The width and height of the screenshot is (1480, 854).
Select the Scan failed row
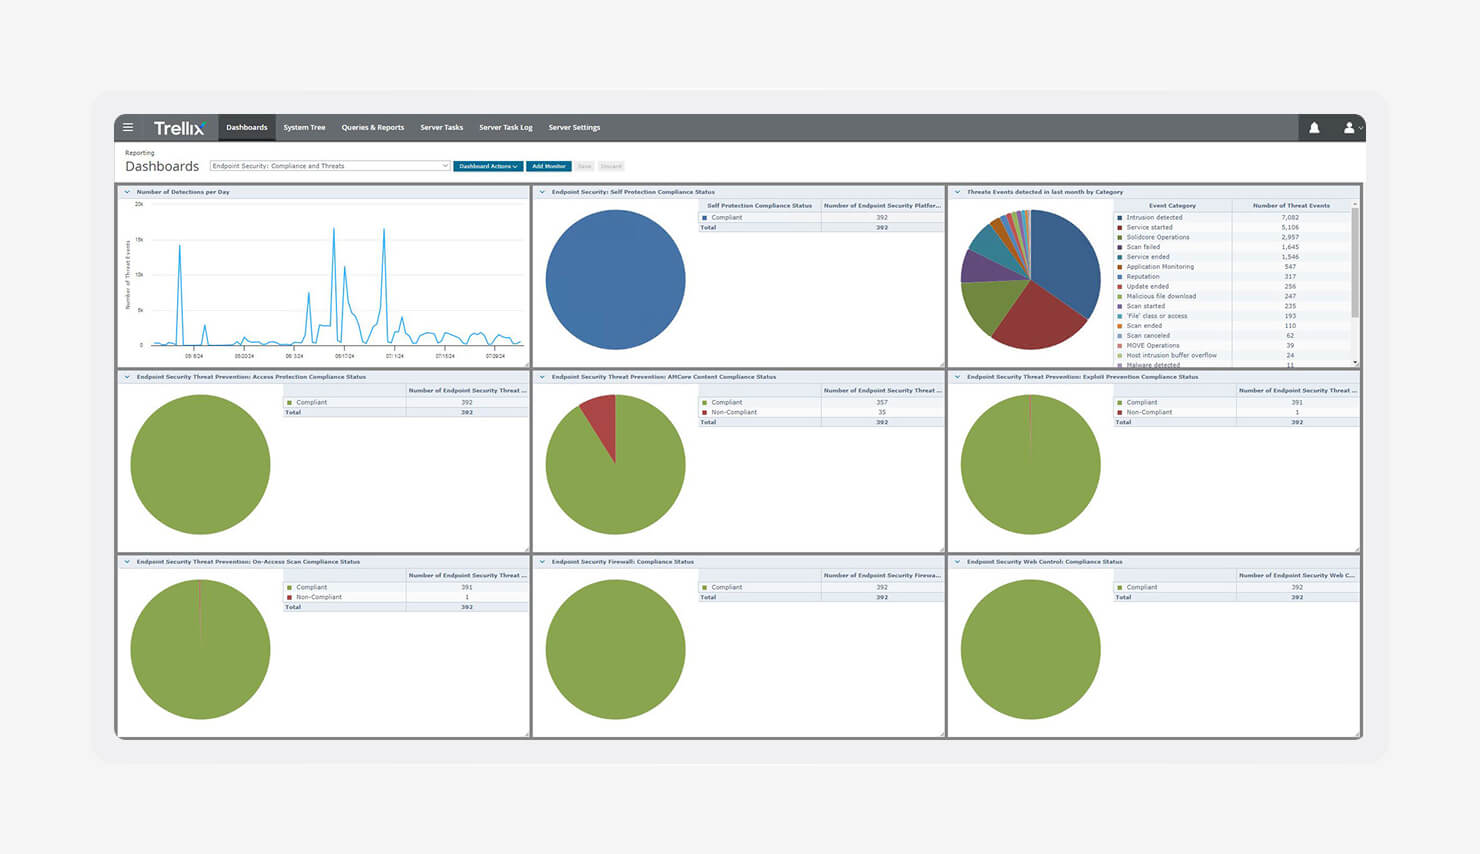pos(1232,247)
